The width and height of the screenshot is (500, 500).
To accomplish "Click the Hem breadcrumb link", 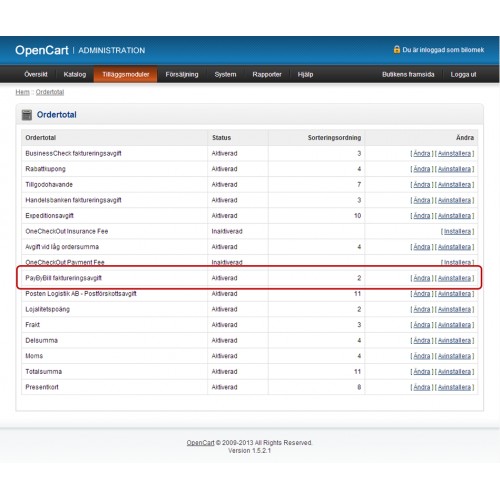I will tap(22, 92).
